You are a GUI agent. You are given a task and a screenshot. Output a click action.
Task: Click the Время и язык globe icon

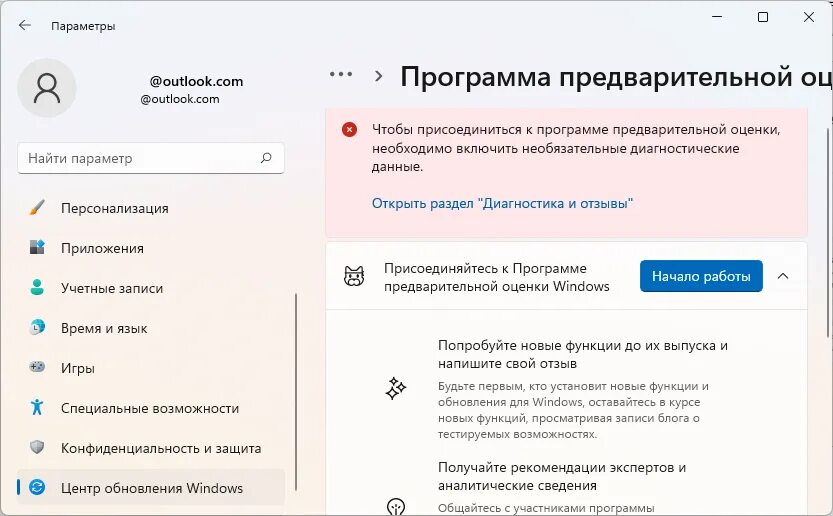click(37, 327)
